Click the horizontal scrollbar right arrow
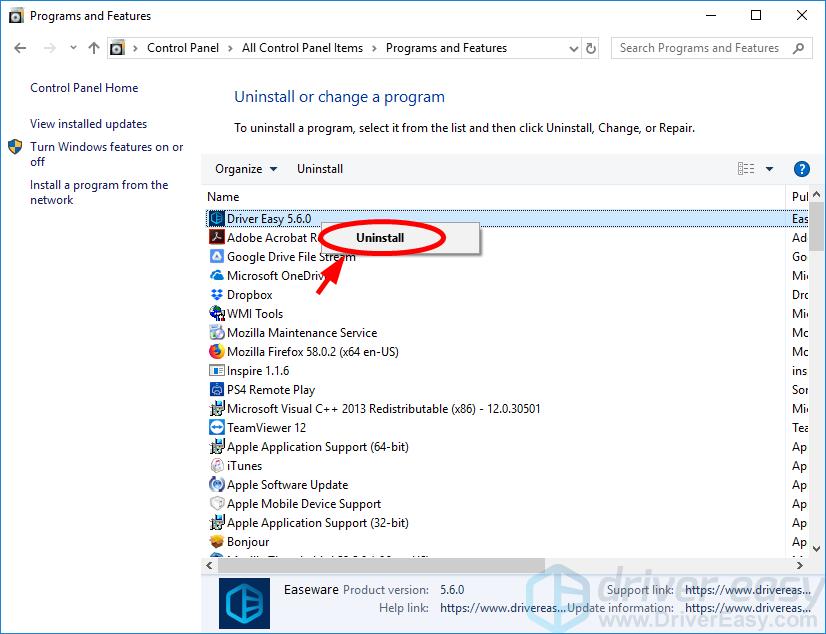The width and height of the screenshot is (826, 634). pos(800,566)
